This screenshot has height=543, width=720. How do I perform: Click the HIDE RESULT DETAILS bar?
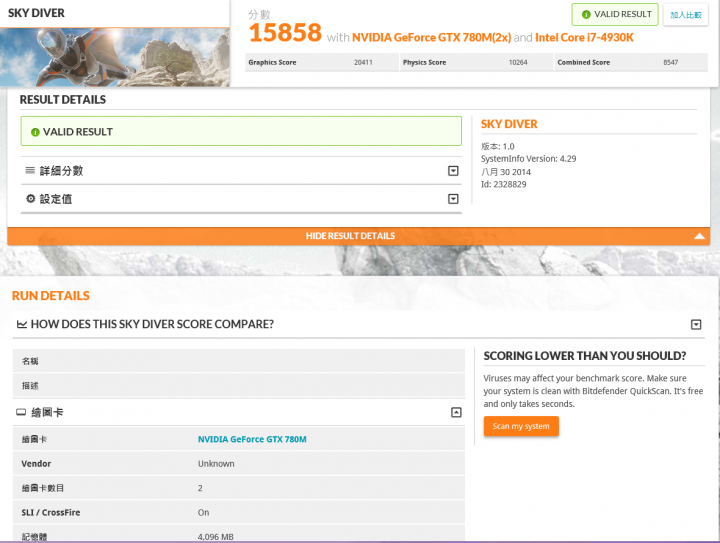click(359, 236)
